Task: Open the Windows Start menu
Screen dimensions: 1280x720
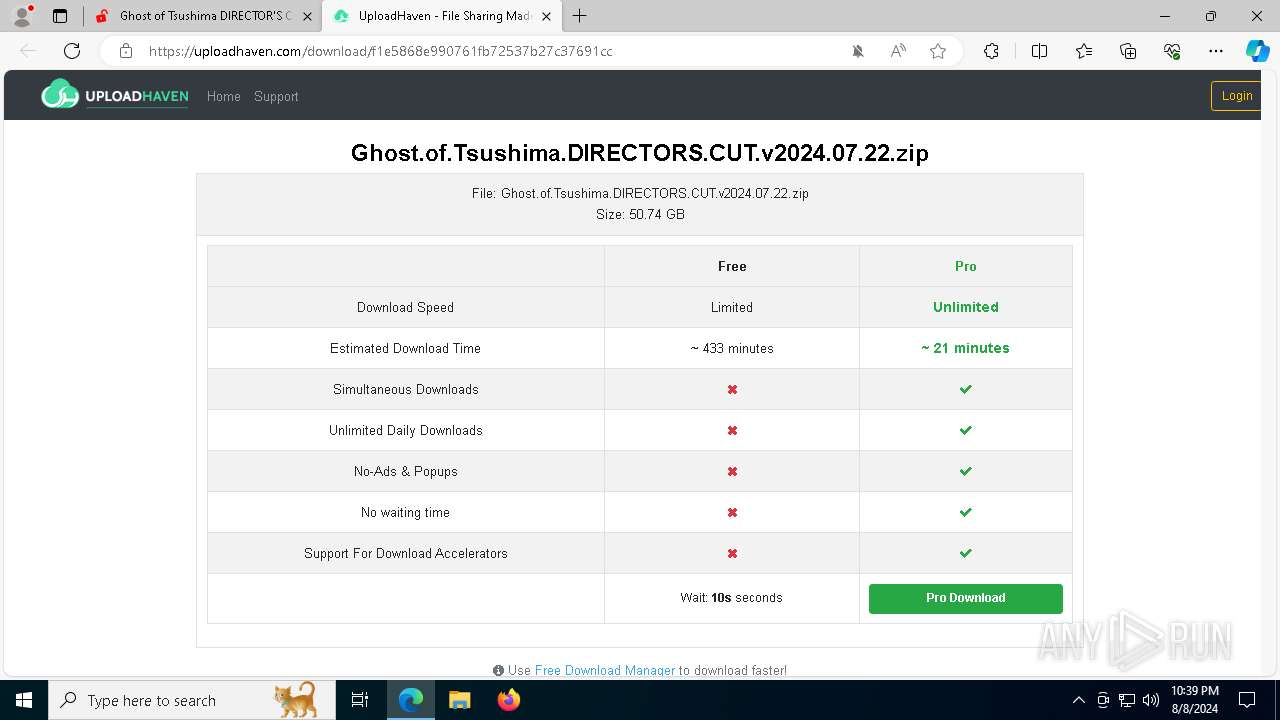Action: 24,700
